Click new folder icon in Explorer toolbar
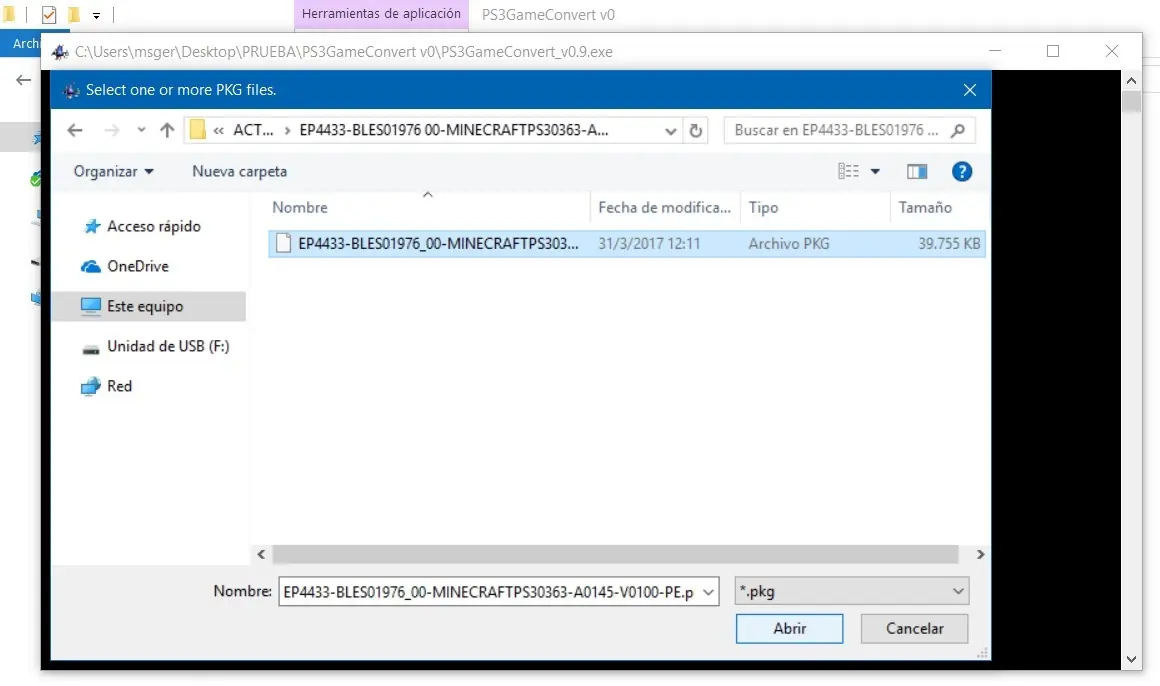The image size is (1160, 686). 74,14
